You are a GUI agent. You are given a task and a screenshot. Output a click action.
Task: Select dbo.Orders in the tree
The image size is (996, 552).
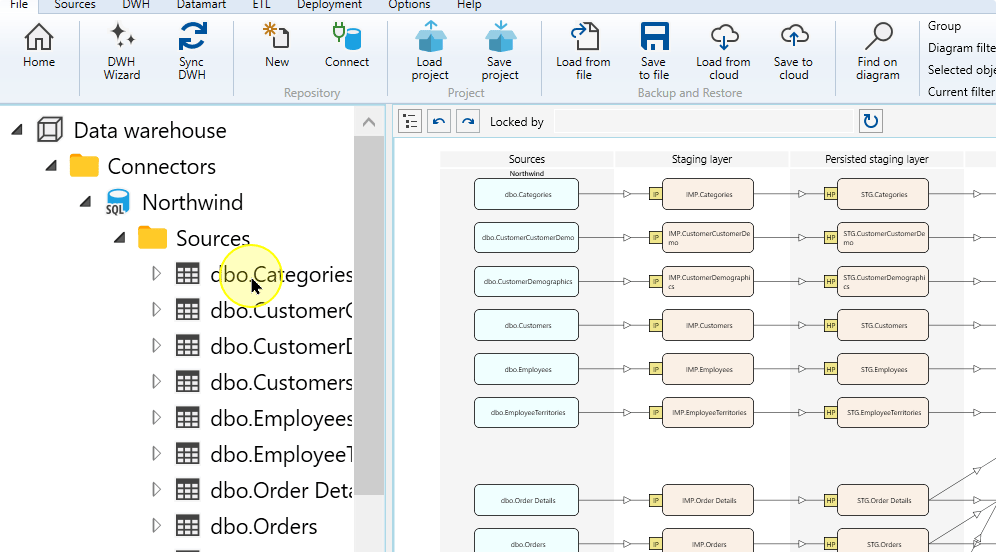click(264, 527)
